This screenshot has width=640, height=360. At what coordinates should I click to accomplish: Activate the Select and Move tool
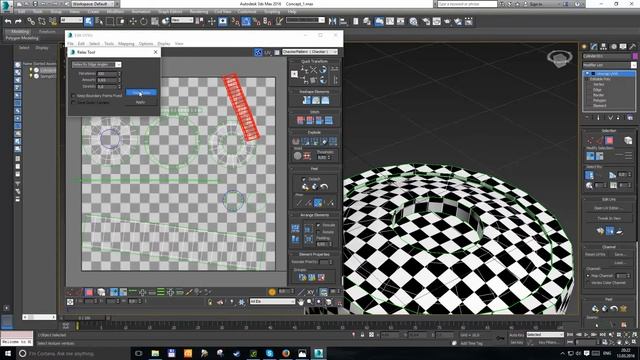point(133,21)
